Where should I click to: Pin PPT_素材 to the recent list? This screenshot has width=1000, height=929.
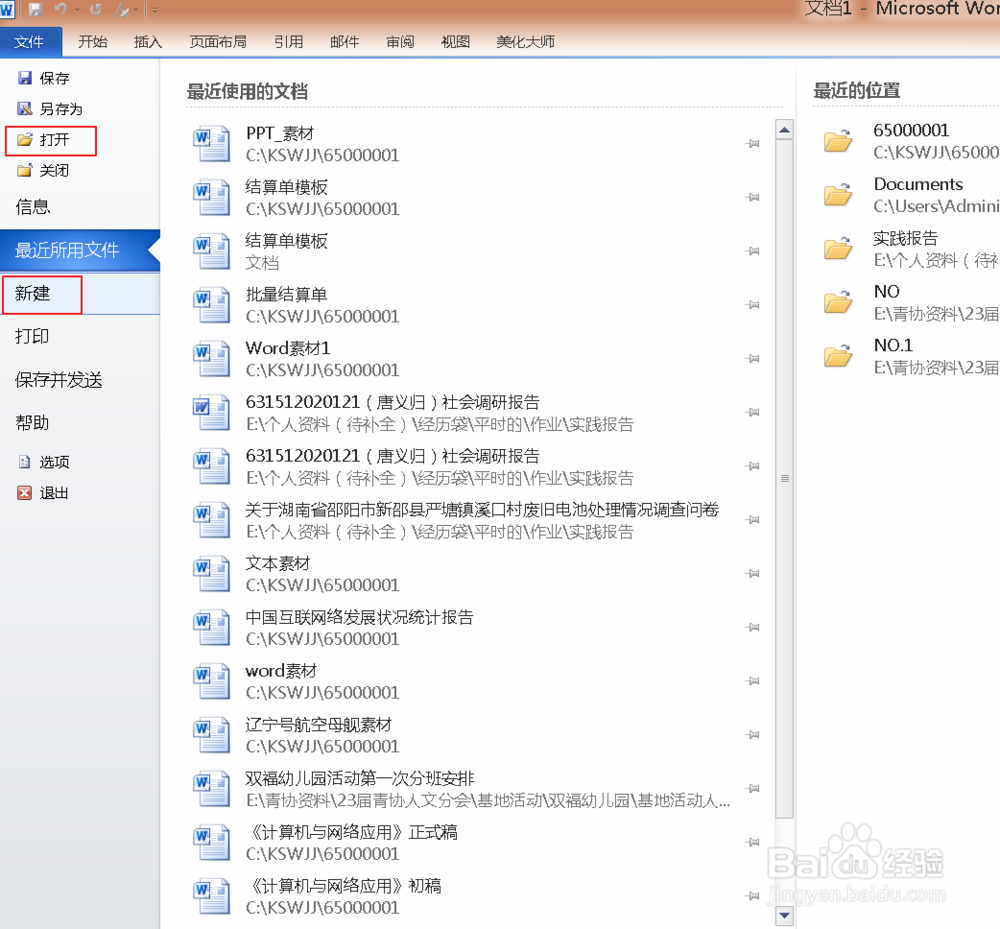point(753,144)
